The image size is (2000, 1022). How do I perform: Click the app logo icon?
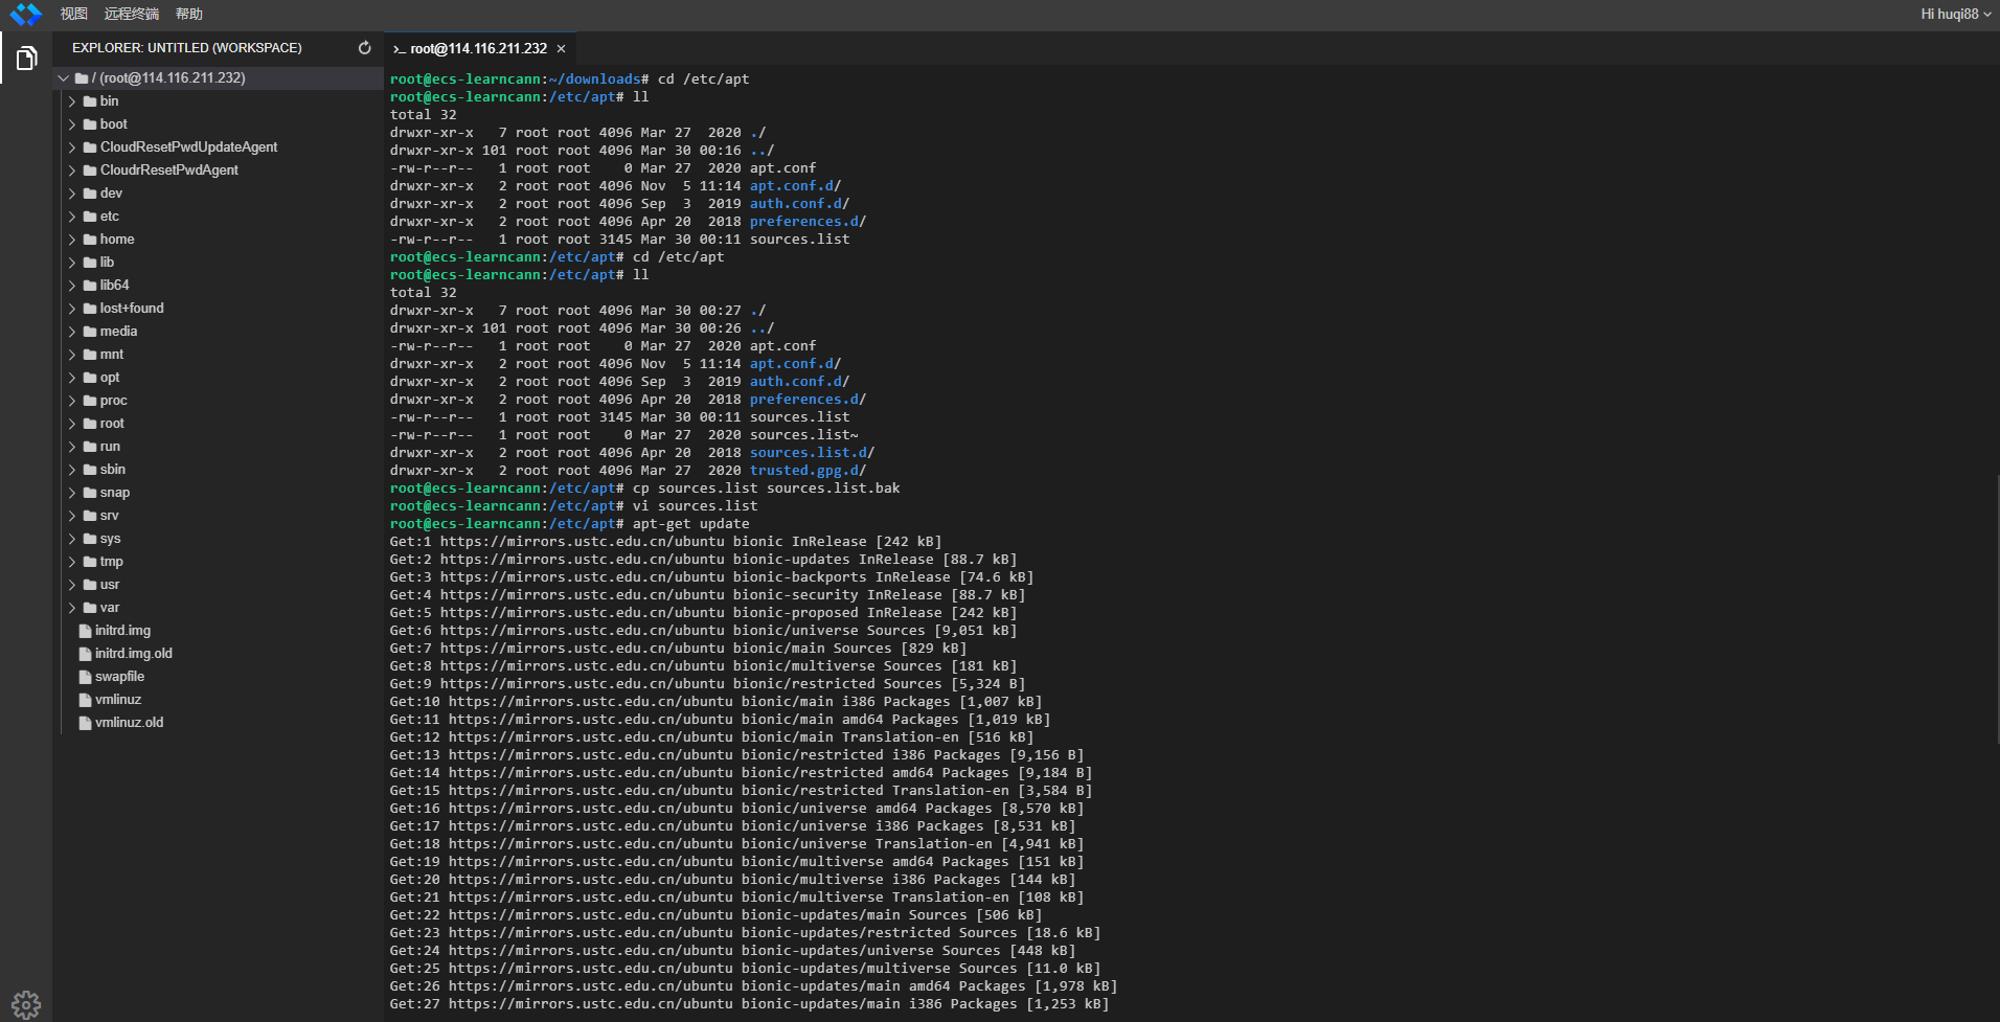[26, 14]
